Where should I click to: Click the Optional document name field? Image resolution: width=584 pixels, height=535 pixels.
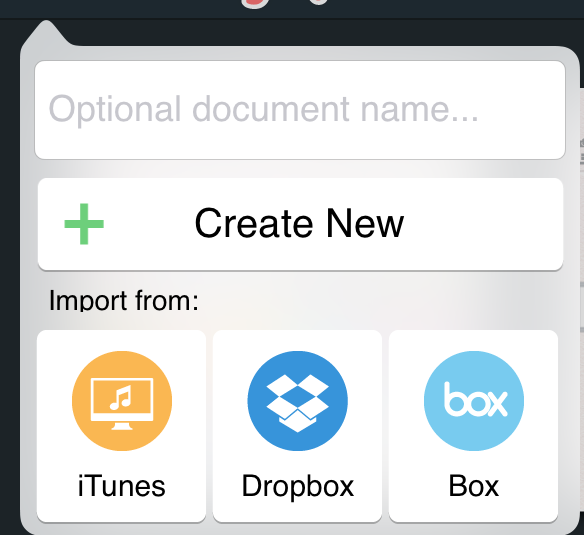click(x=300, y=110)
